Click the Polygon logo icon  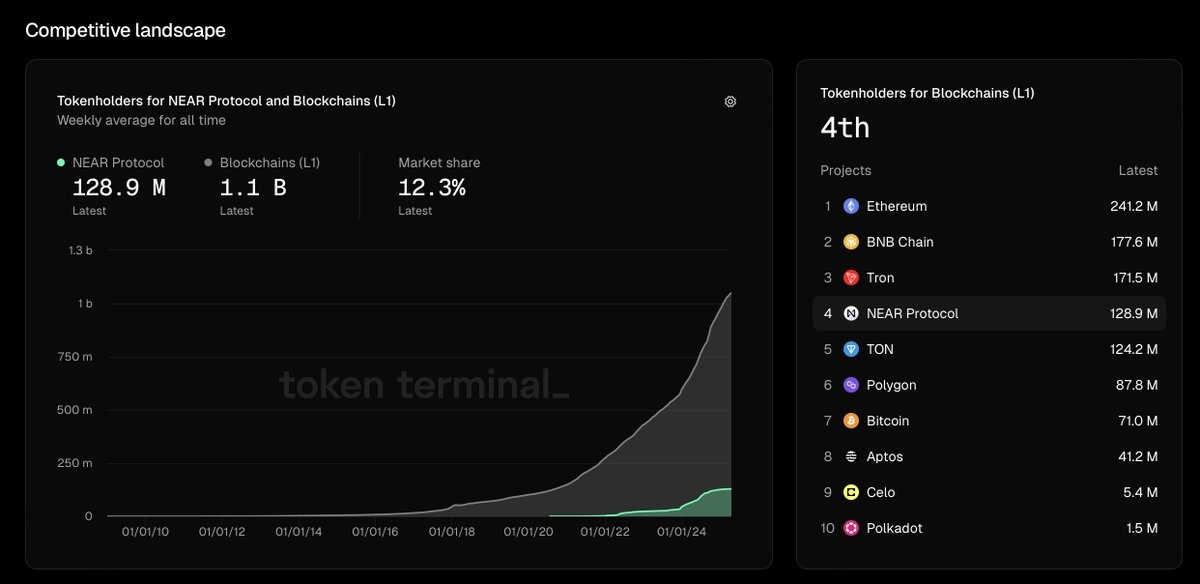[x=851, y=385]
